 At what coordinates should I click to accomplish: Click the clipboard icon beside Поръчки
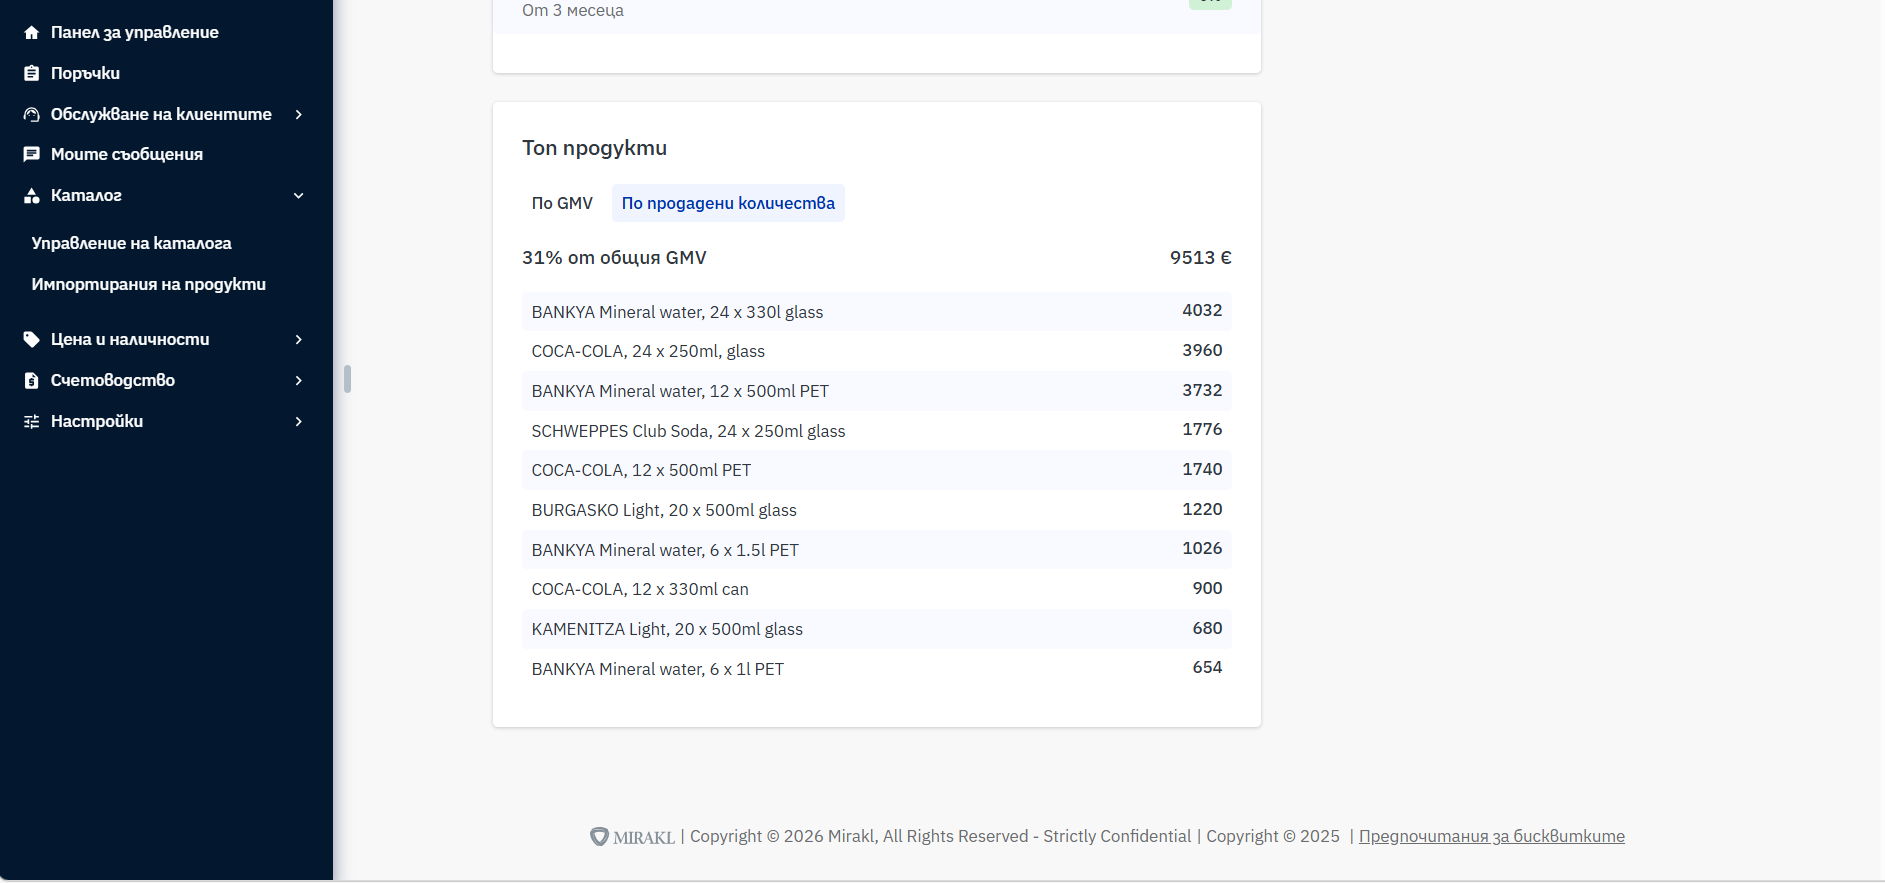pos(32,73)
